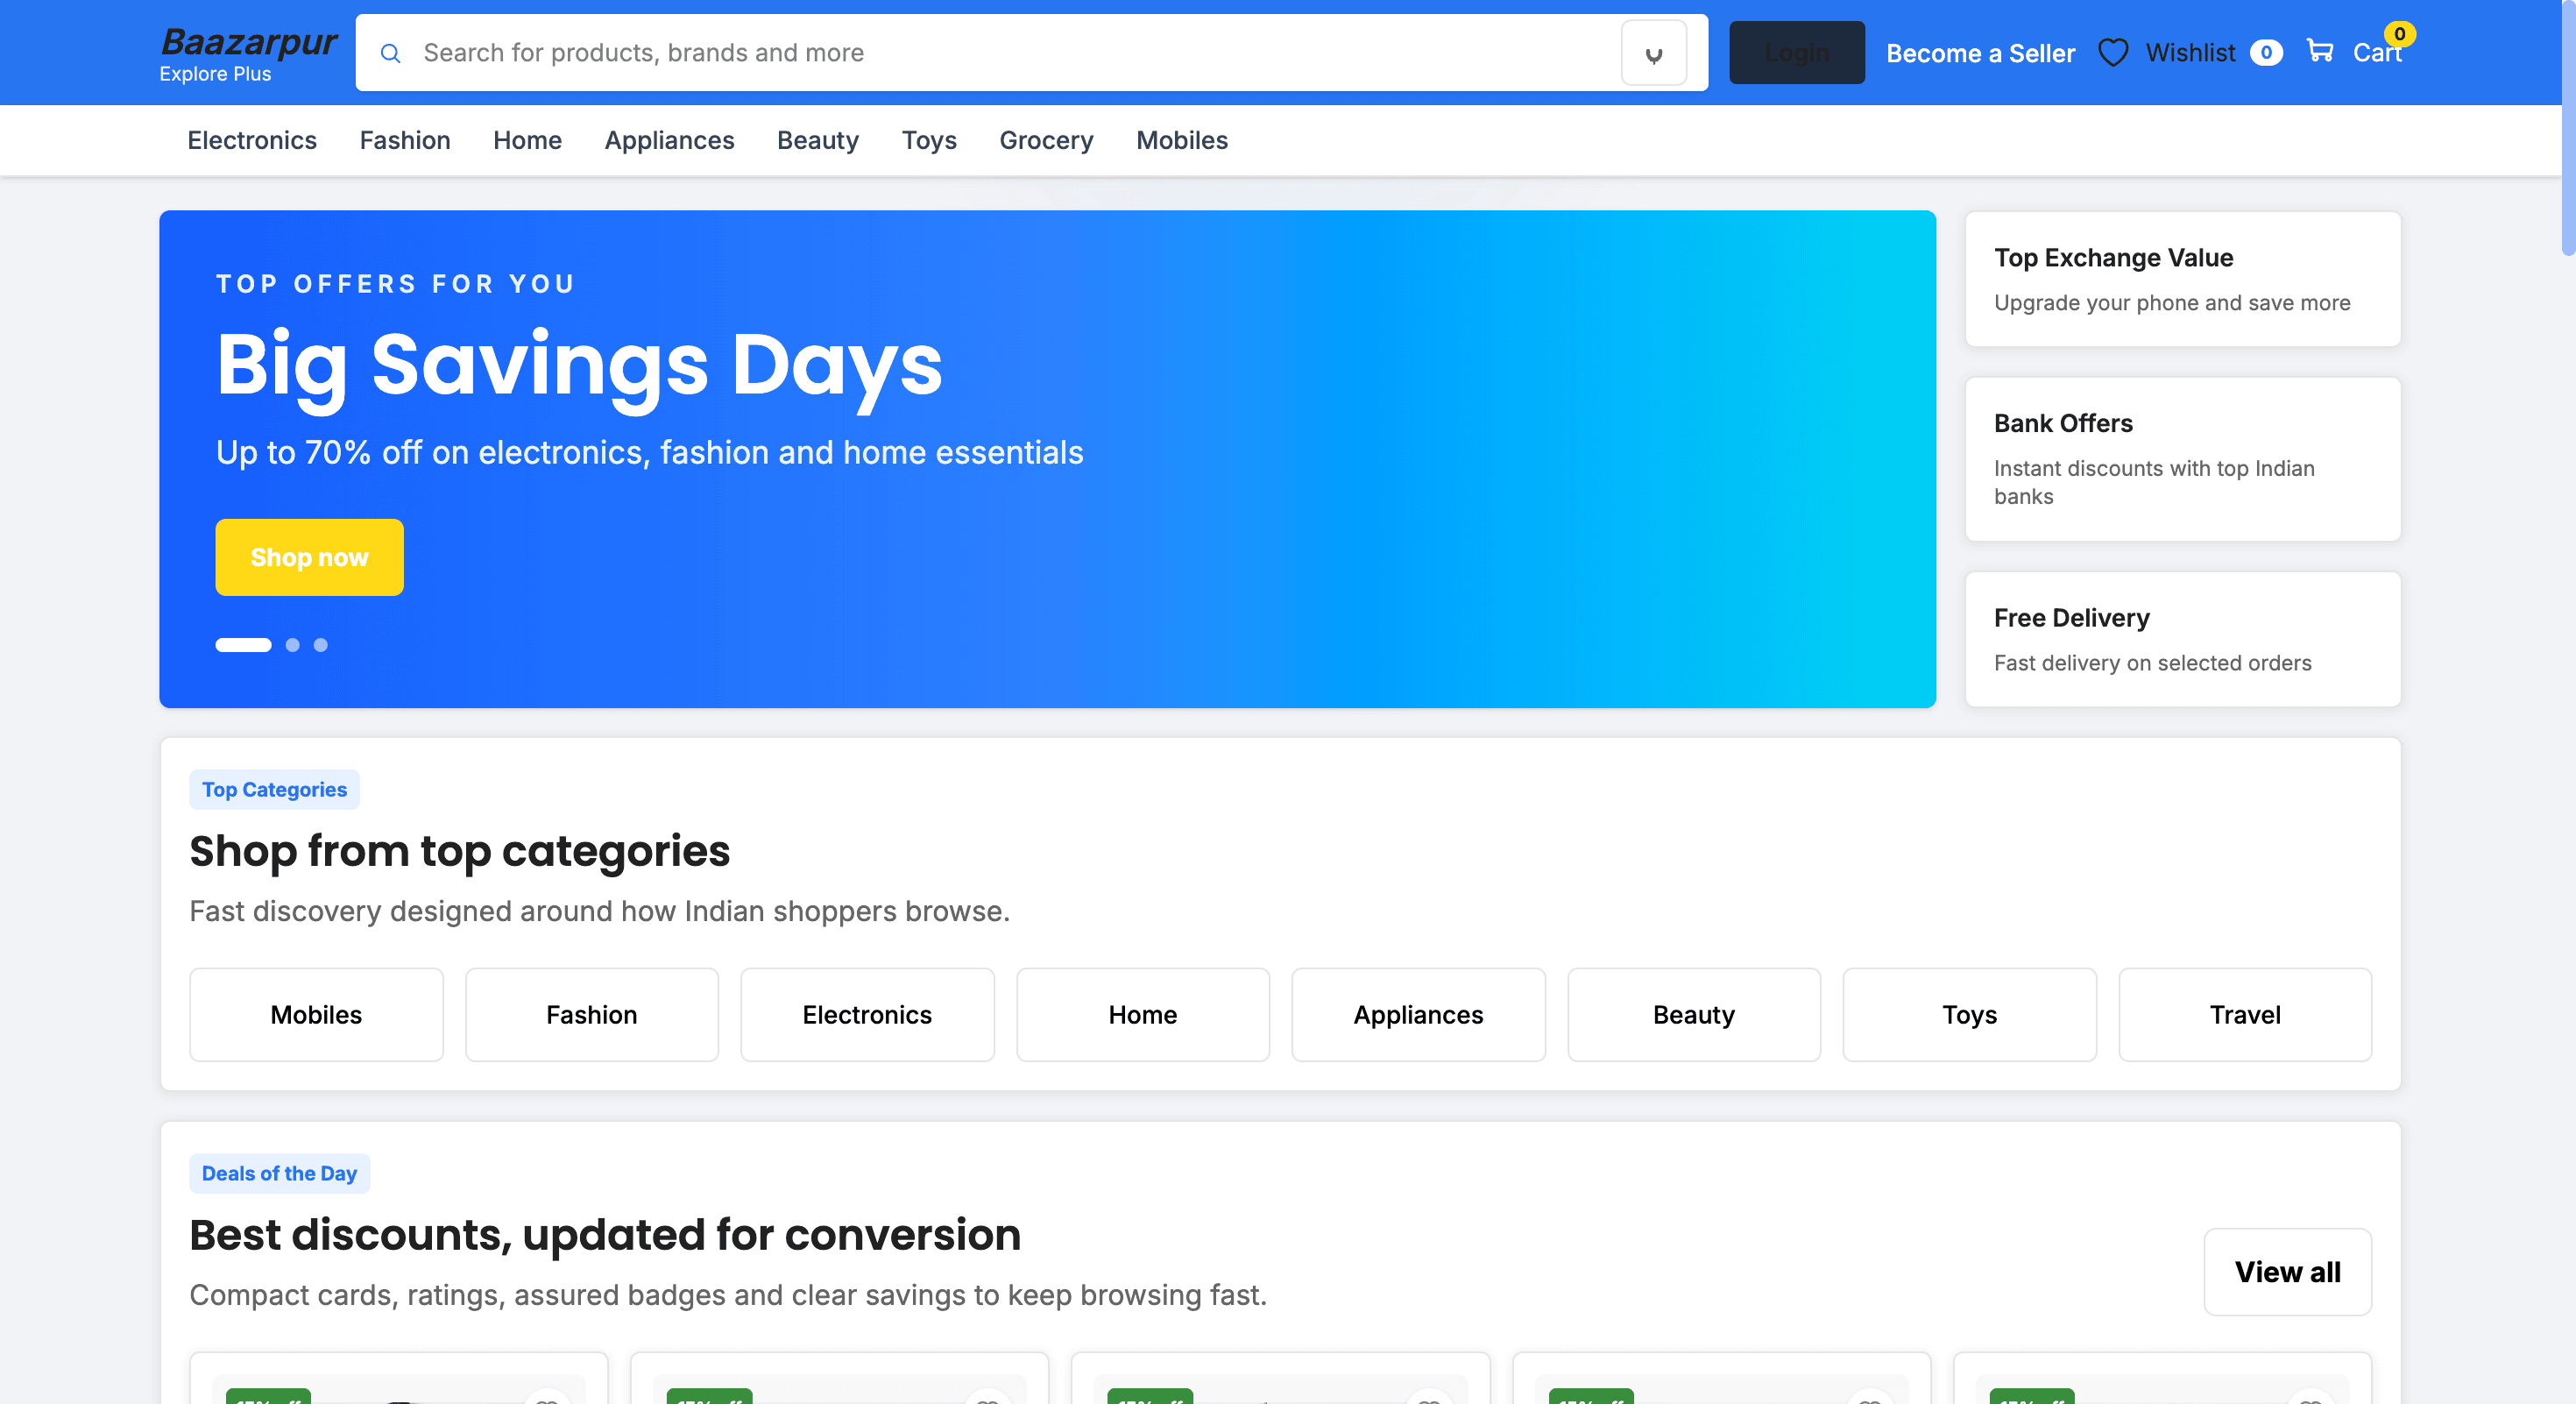The image size is (2576, 1404).
Task: Open Beauty in the navigation bar
Action: [818, 140]
